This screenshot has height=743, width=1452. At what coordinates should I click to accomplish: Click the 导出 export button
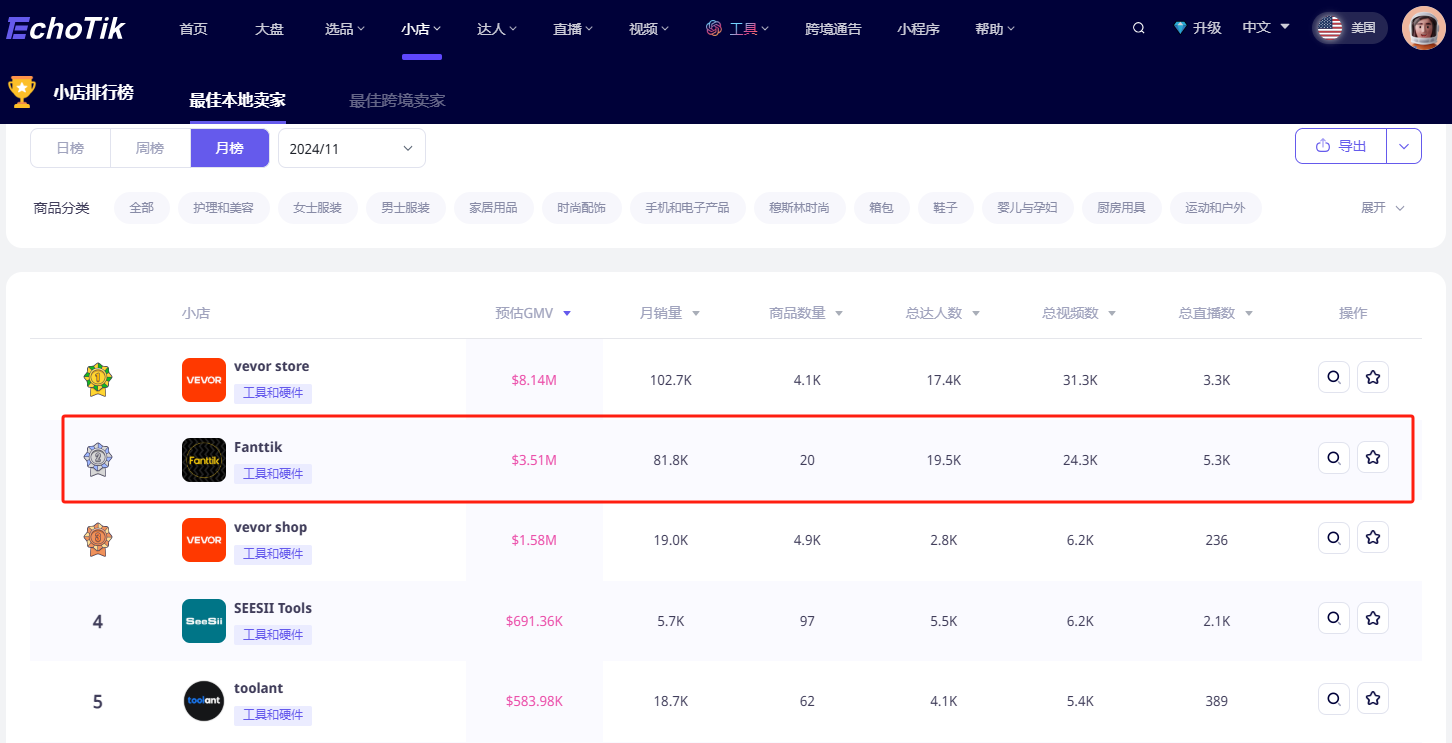[x=1341, y=146]
